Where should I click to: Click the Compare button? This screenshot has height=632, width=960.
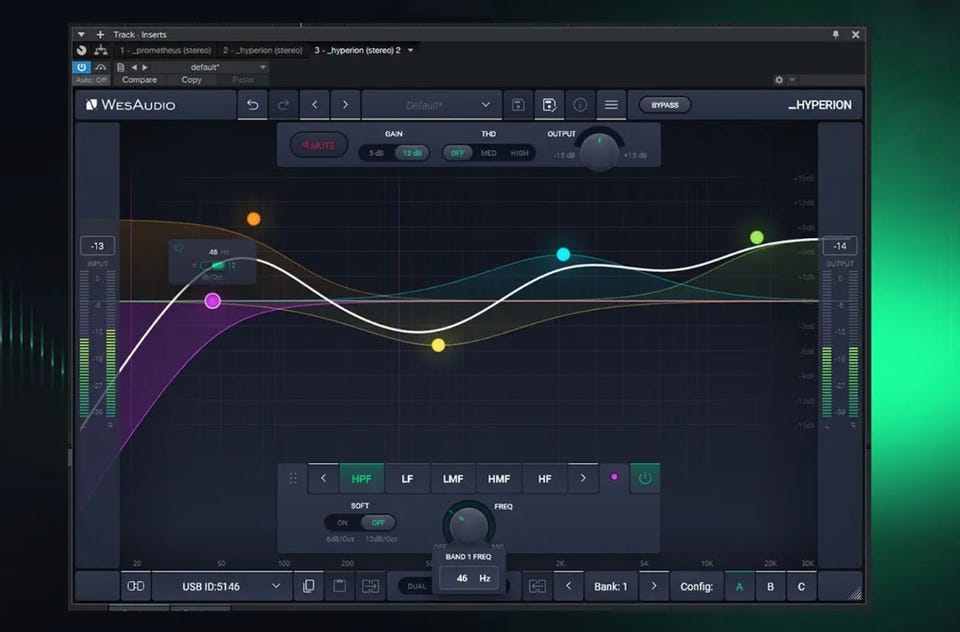coord(139,80)
